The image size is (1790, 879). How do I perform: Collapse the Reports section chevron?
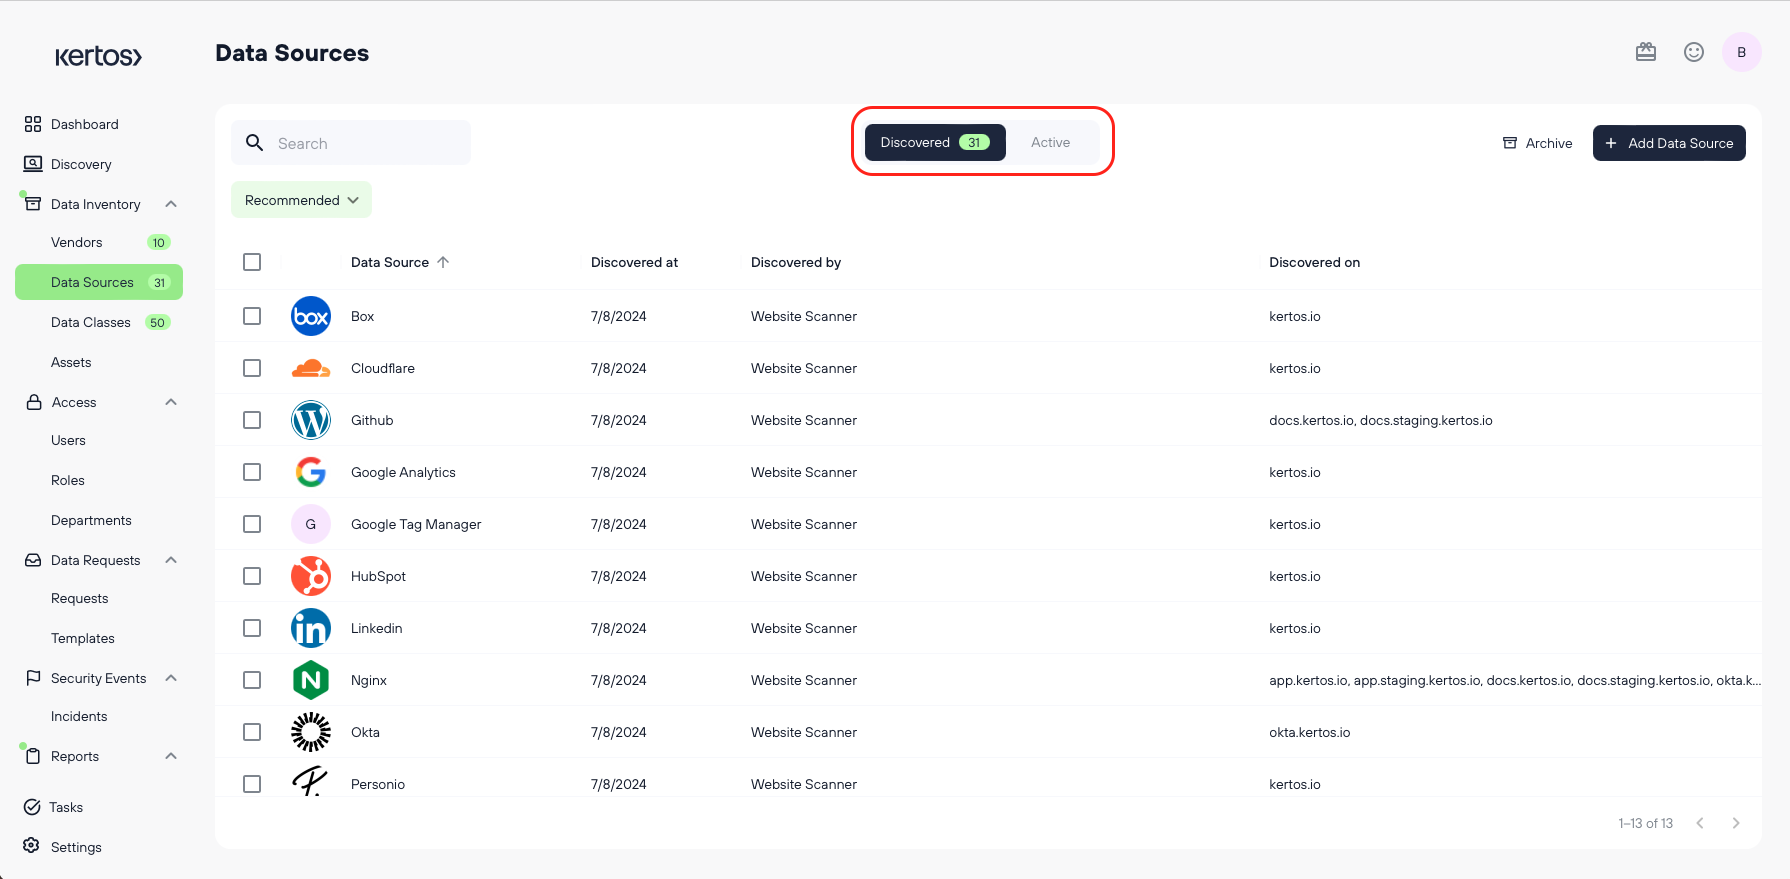(x=171, y=756)
